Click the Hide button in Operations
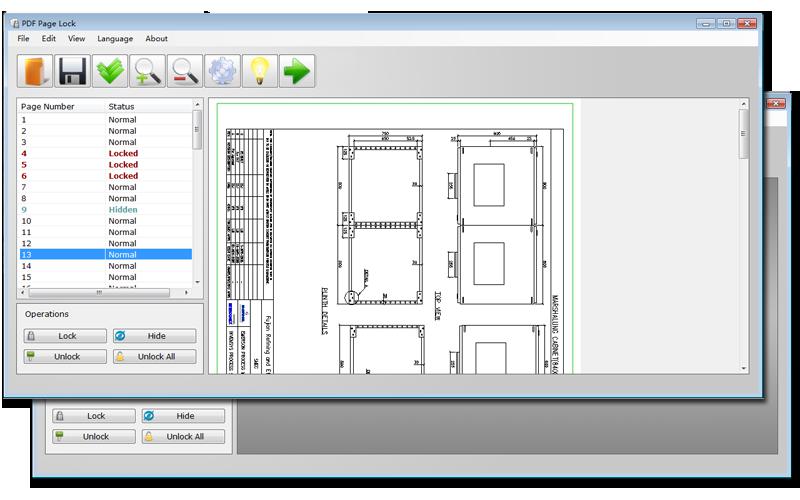The width and height of the screenshot is (800, 500). coord(155,336)
